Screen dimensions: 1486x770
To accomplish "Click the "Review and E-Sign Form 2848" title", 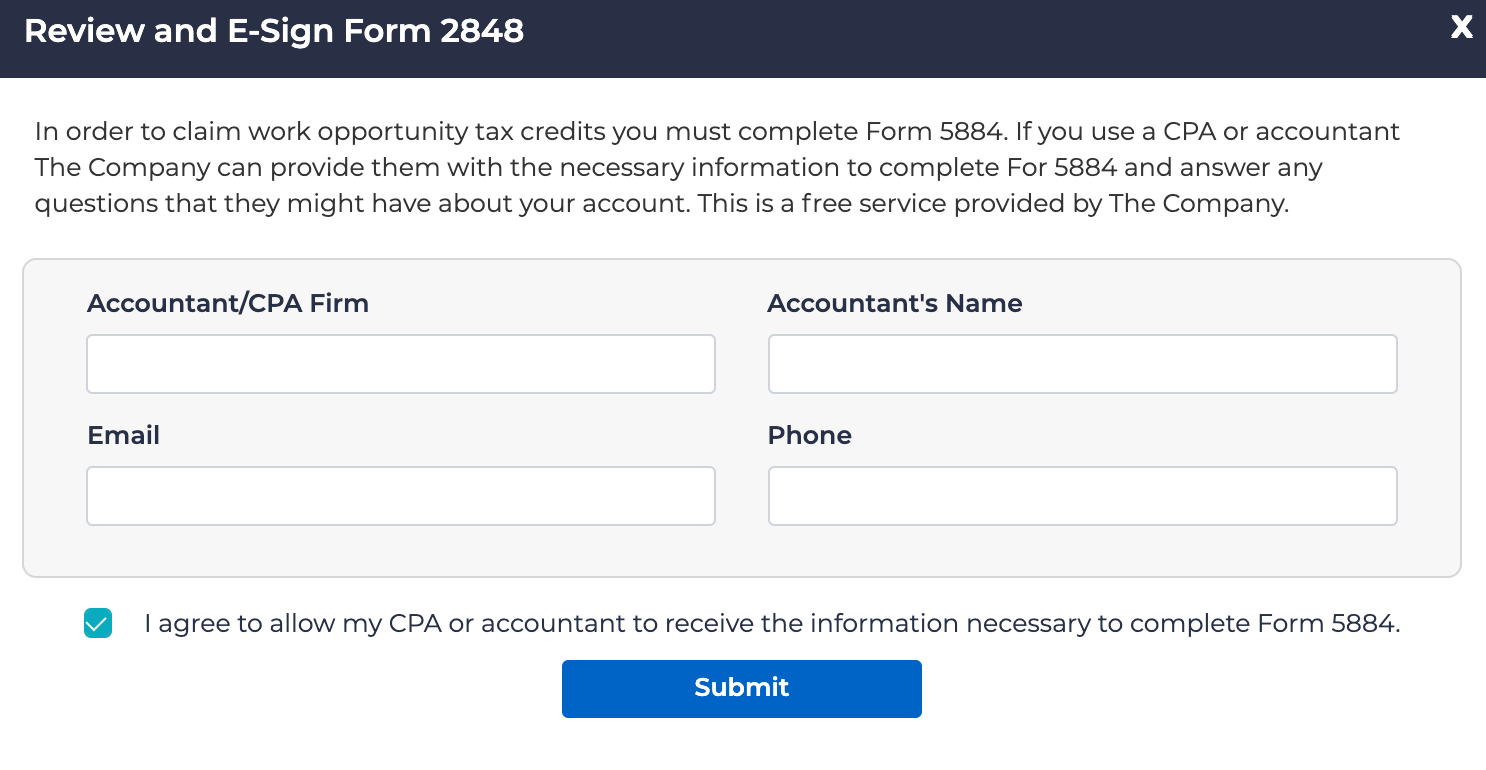I will [x=273, y=32].
